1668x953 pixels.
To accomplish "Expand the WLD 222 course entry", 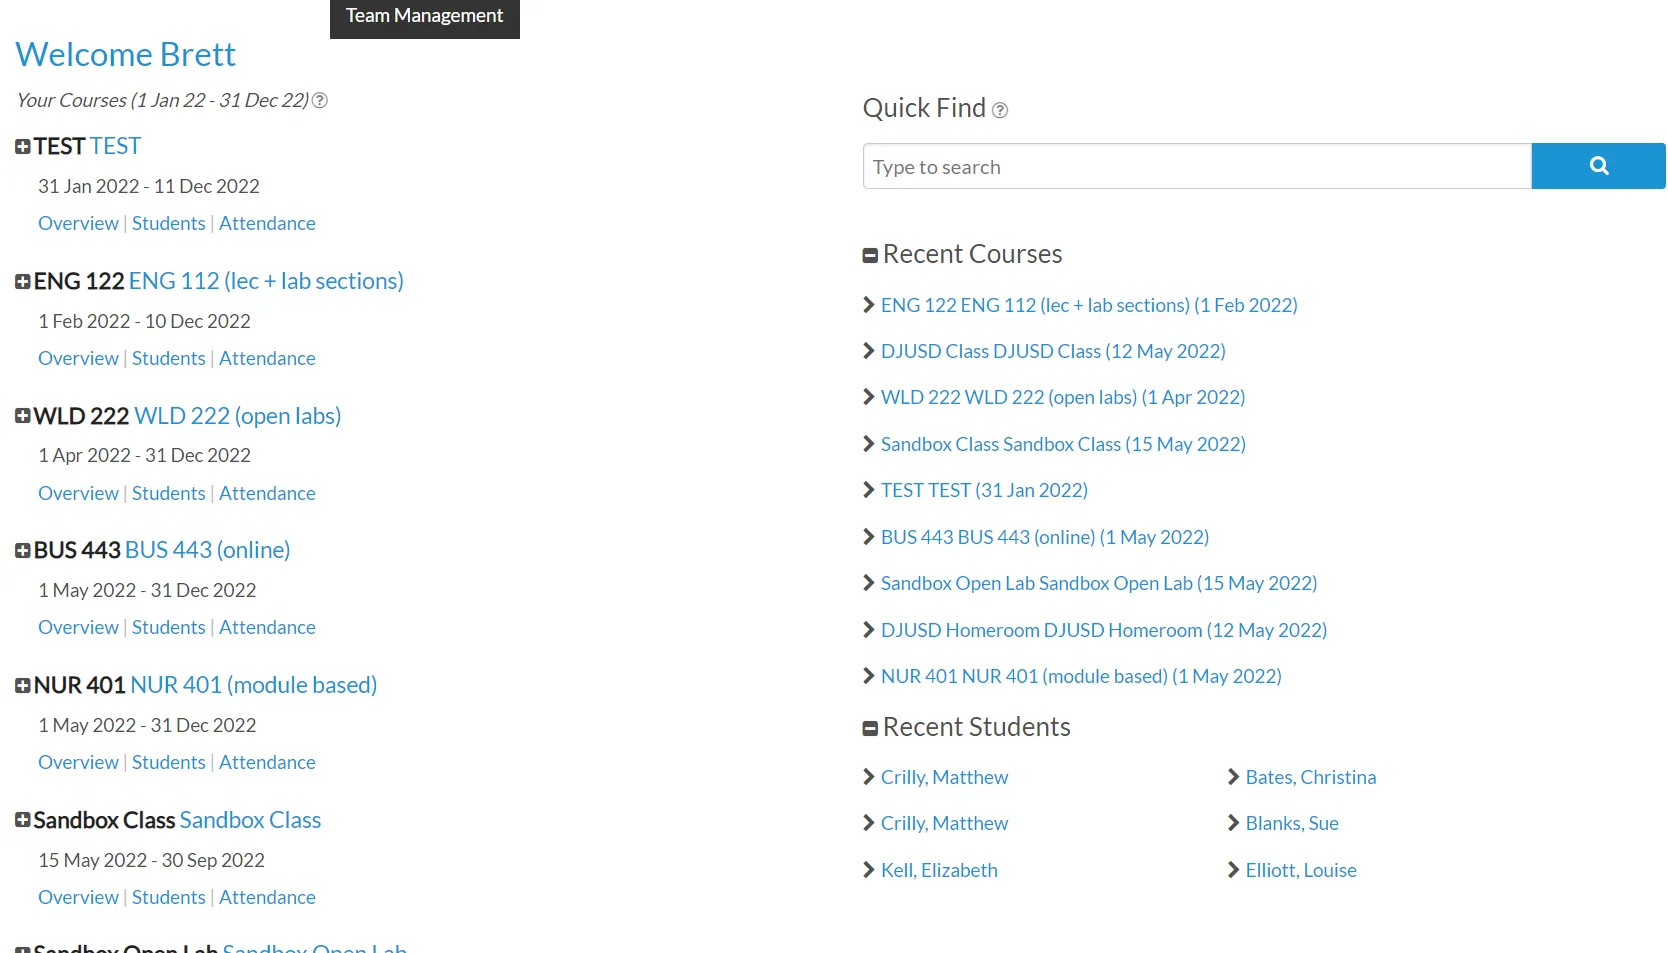I will (23, 416).
